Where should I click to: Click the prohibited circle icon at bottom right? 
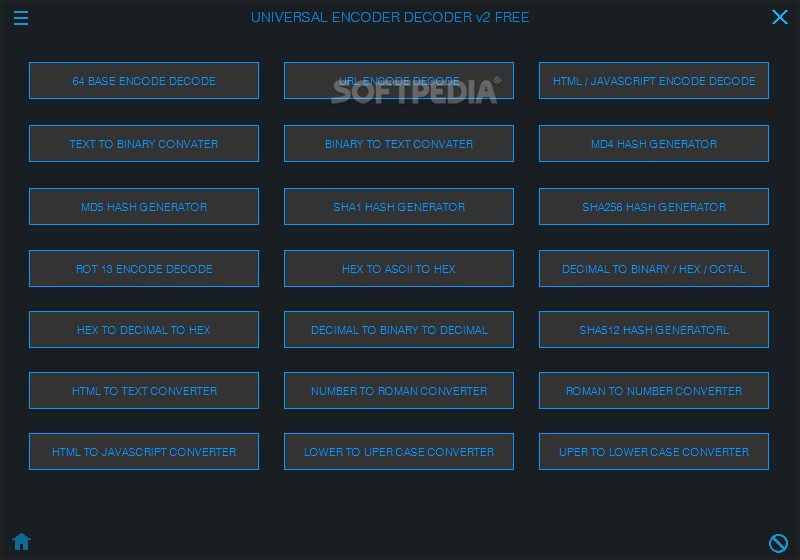[778, 543]
